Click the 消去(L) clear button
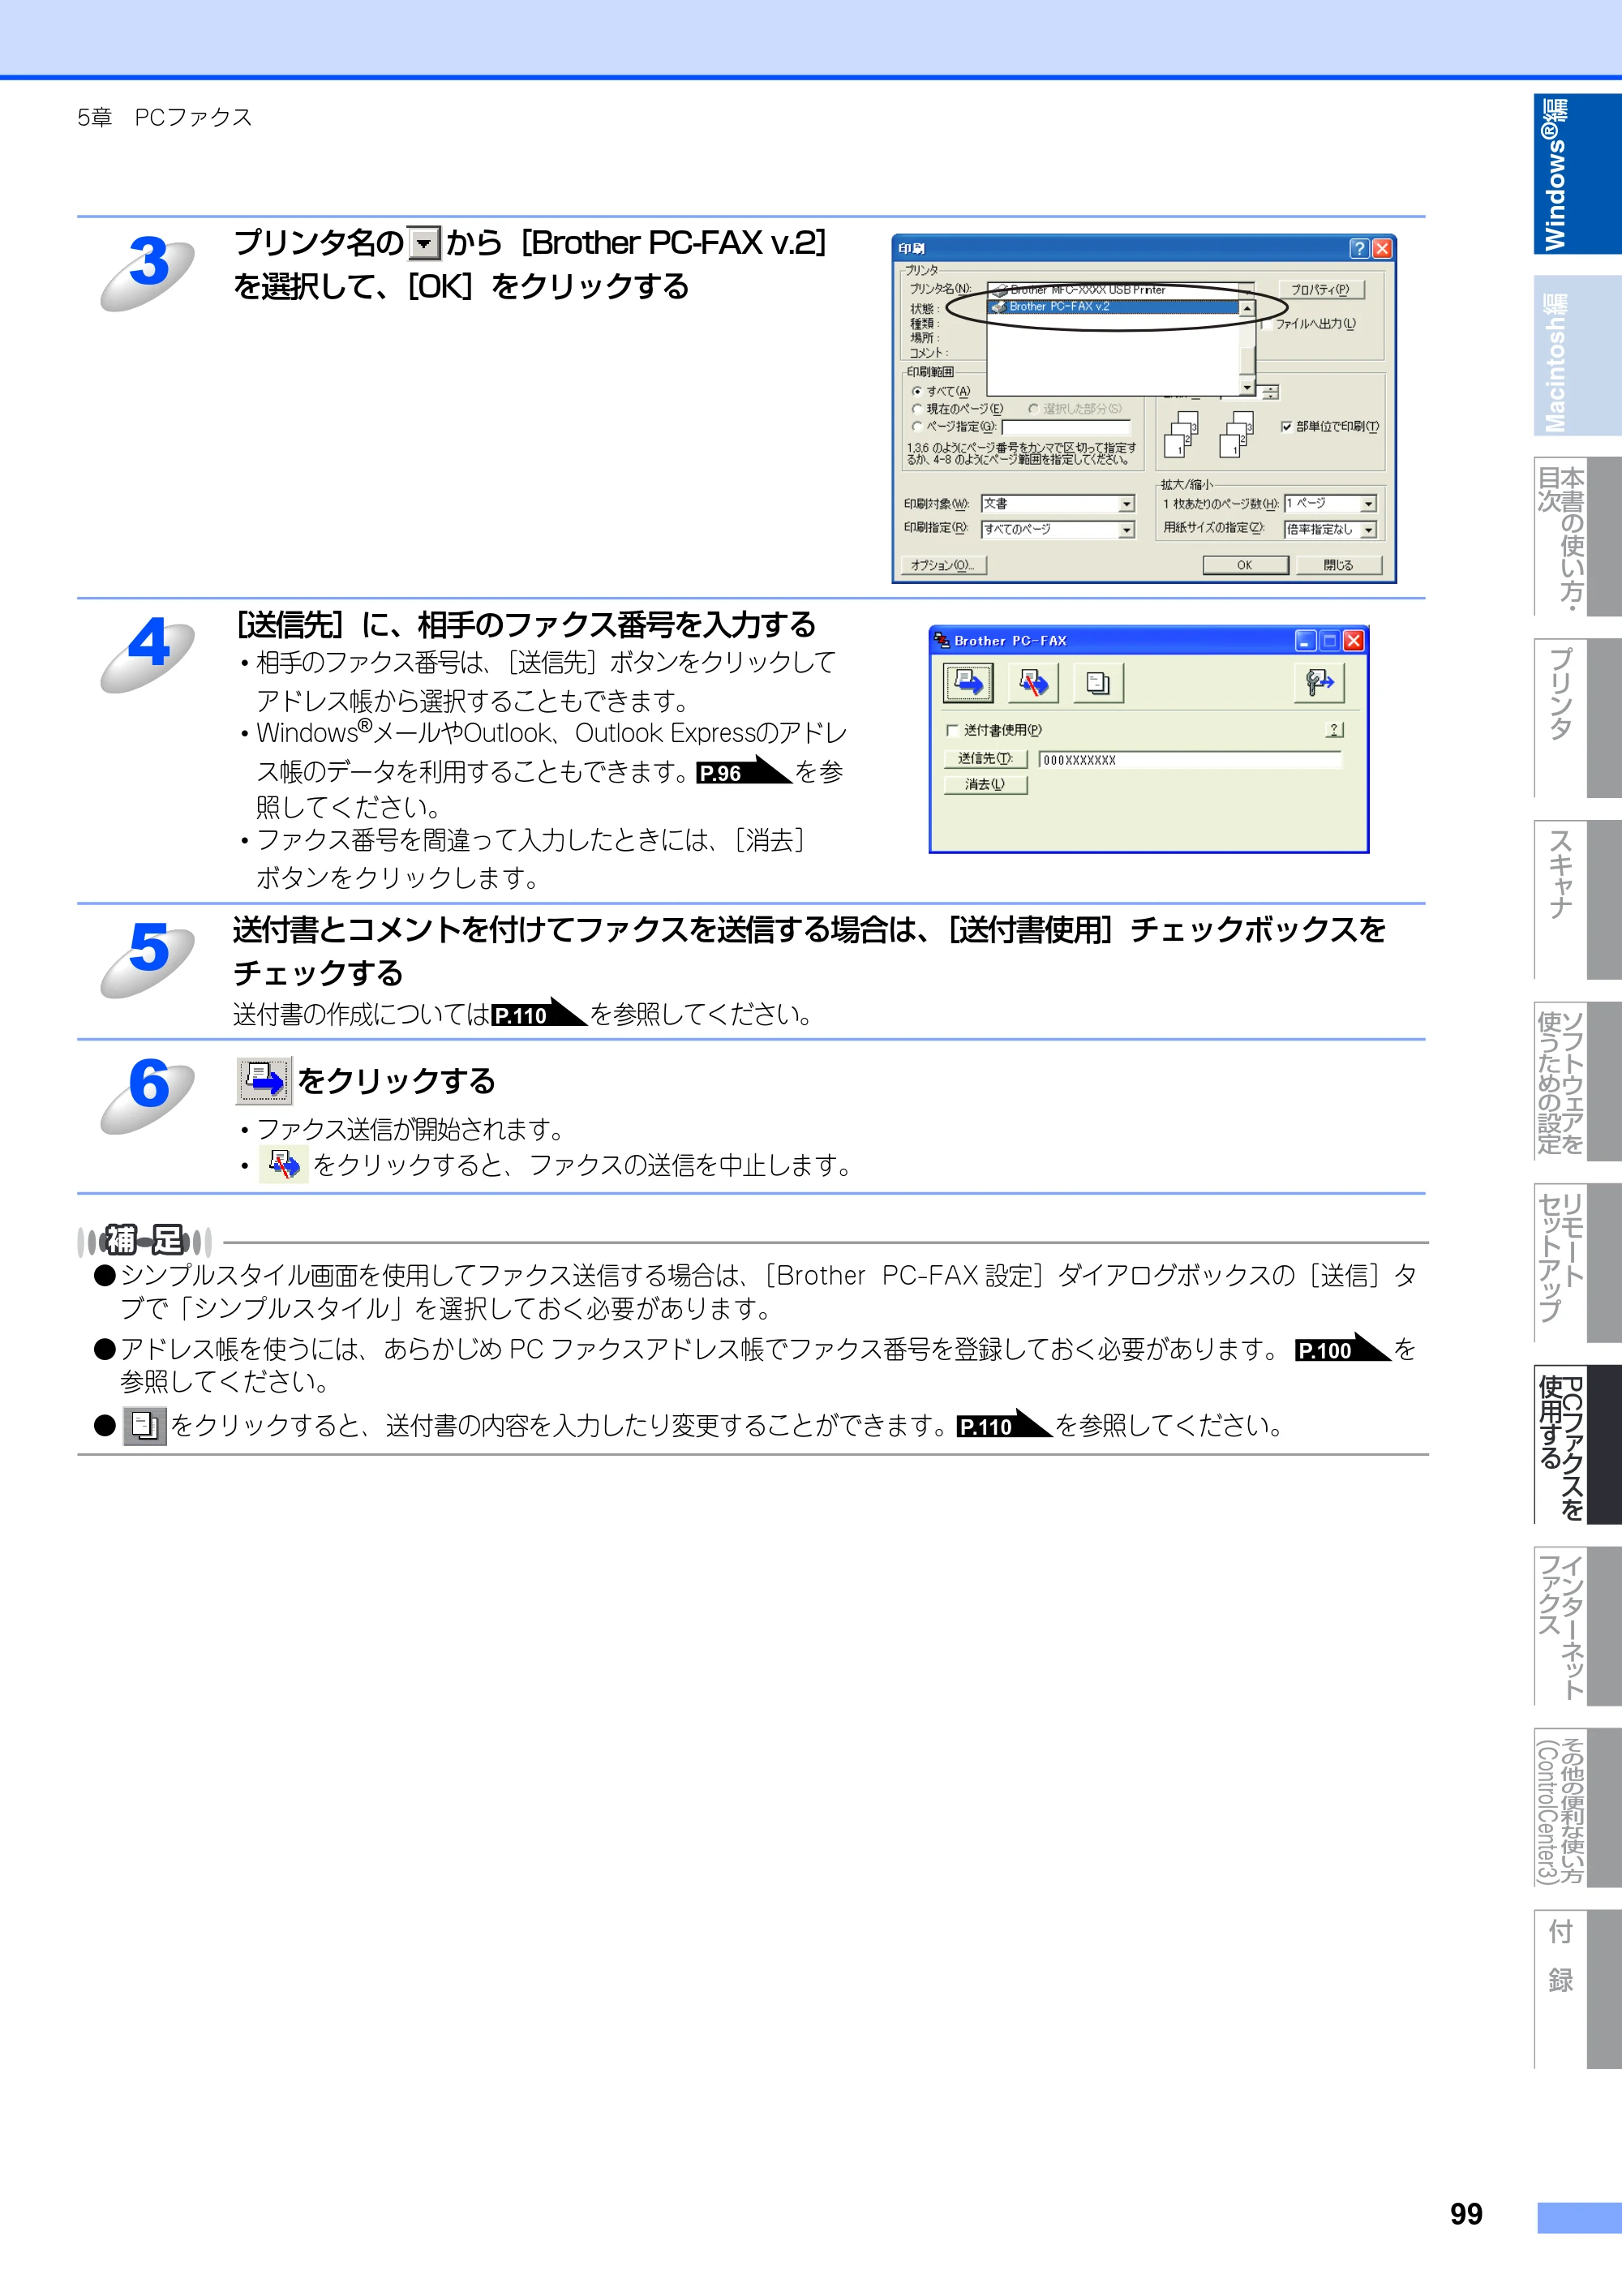This screenshot has width=1622, height=2296. click(x=985, y=785)
